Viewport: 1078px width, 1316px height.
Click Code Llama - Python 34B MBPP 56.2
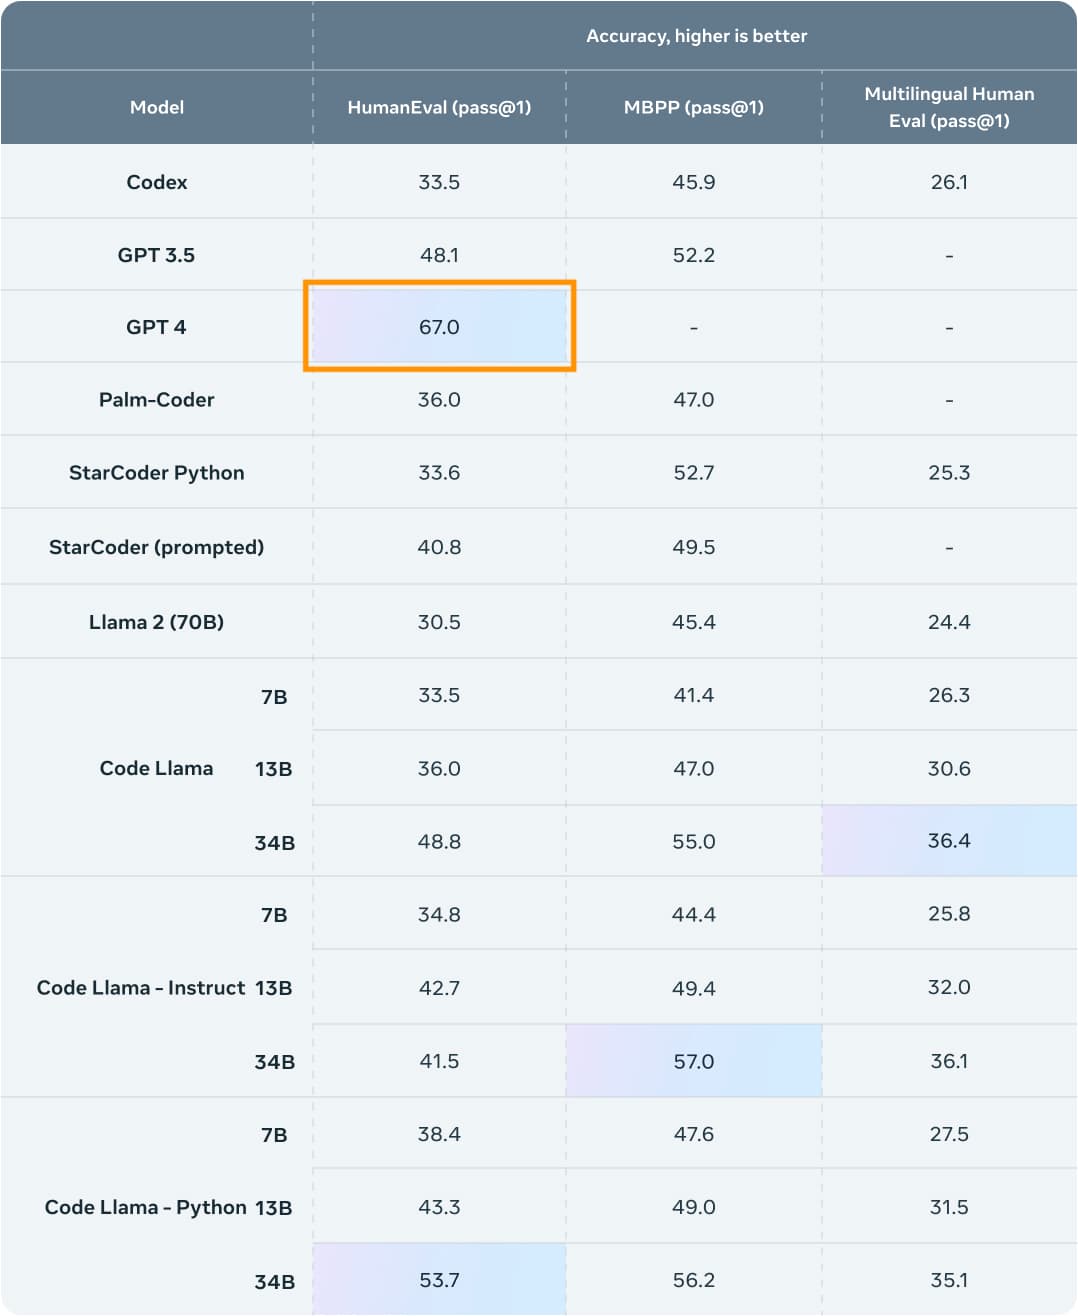(x=694, y=1280)
